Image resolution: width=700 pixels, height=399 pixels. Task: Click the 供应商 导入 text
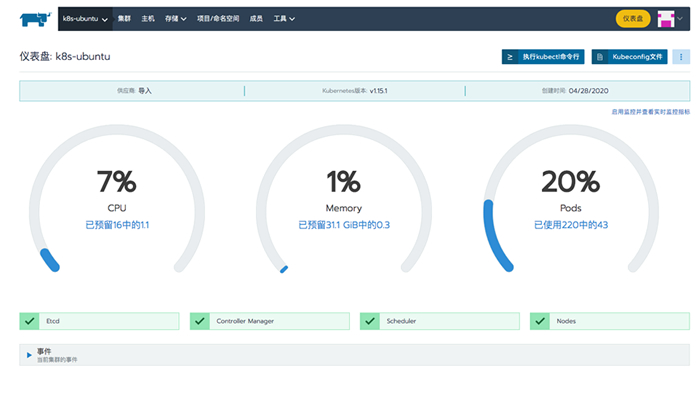tap(134, 91)
